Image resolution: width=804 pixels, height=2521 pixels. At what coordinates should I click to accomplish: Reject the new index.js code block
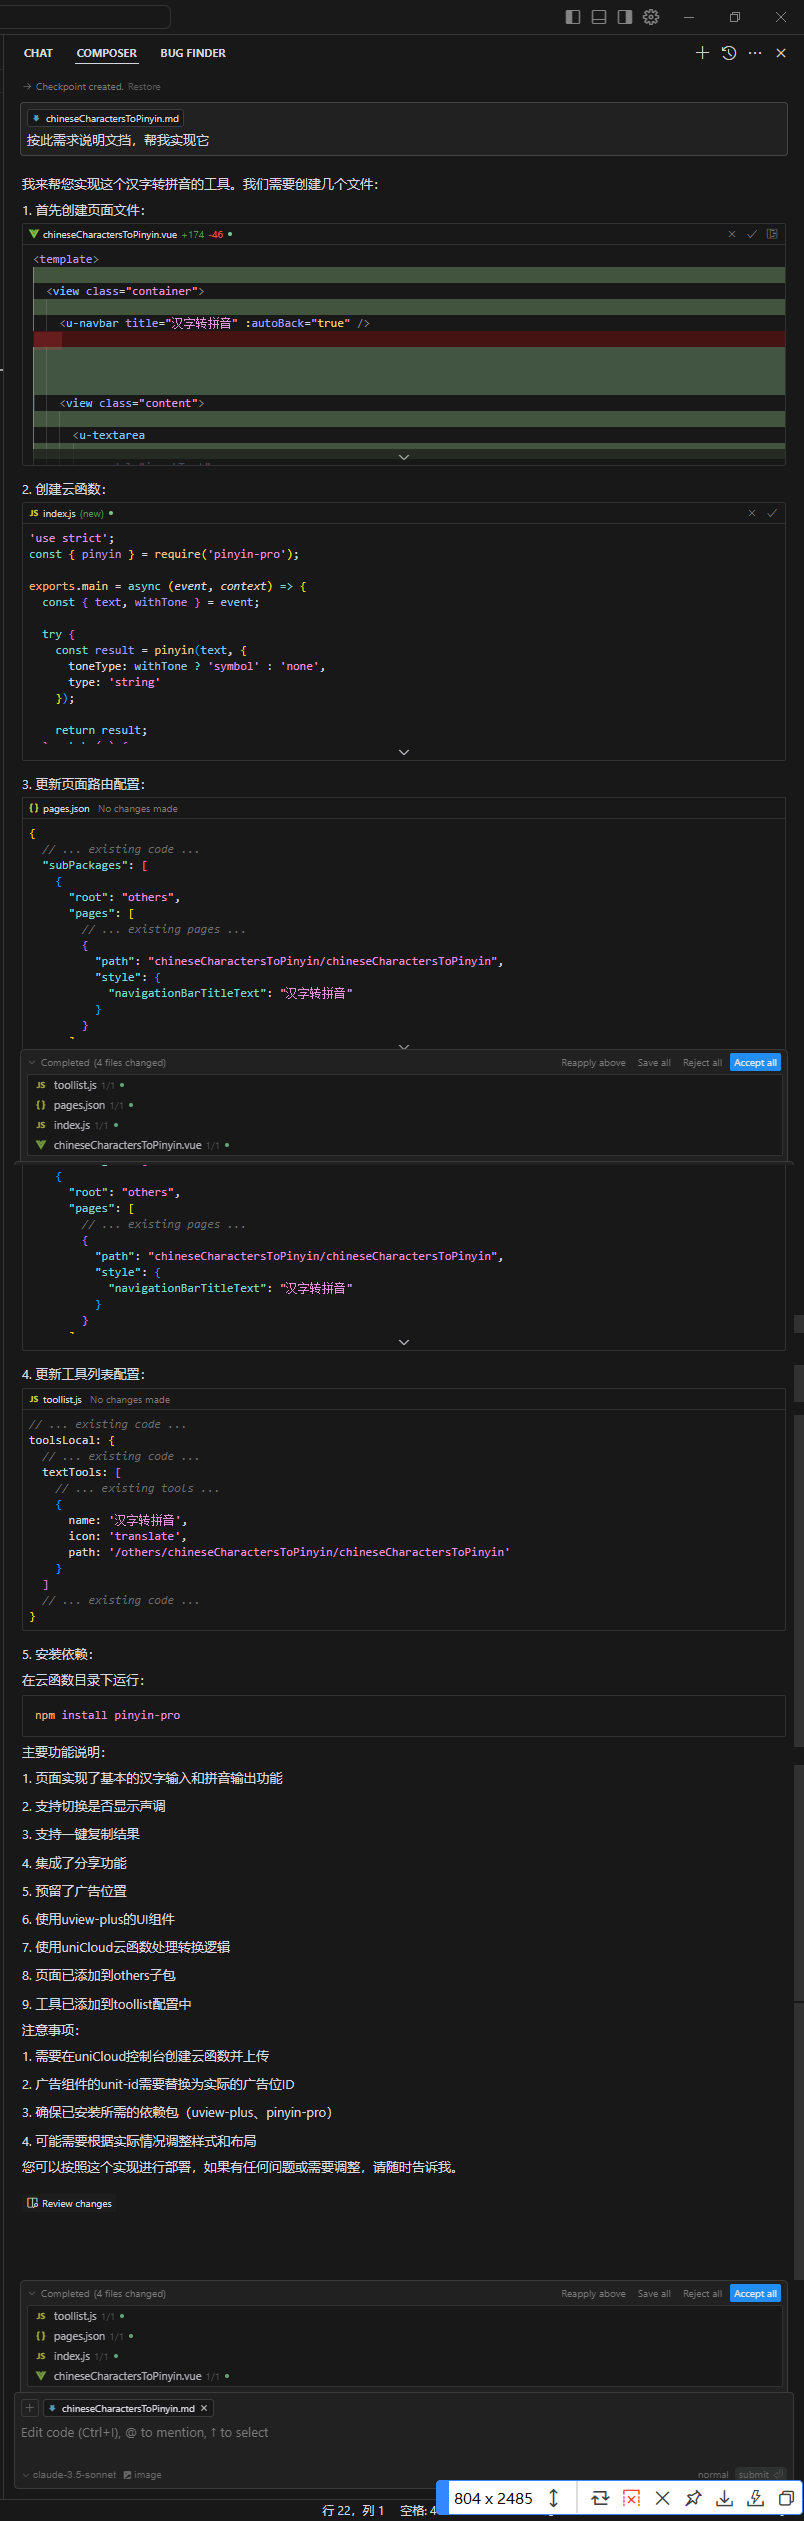pos(752,513)
